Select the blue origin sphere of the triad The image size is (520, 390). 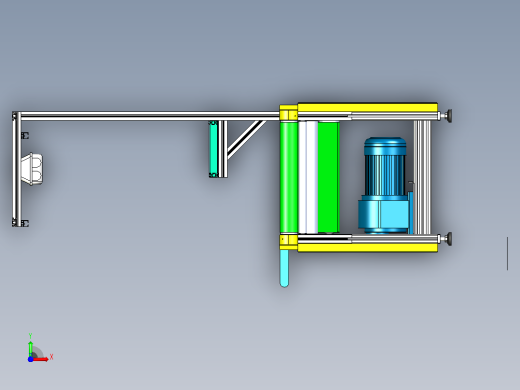[30, 359]
